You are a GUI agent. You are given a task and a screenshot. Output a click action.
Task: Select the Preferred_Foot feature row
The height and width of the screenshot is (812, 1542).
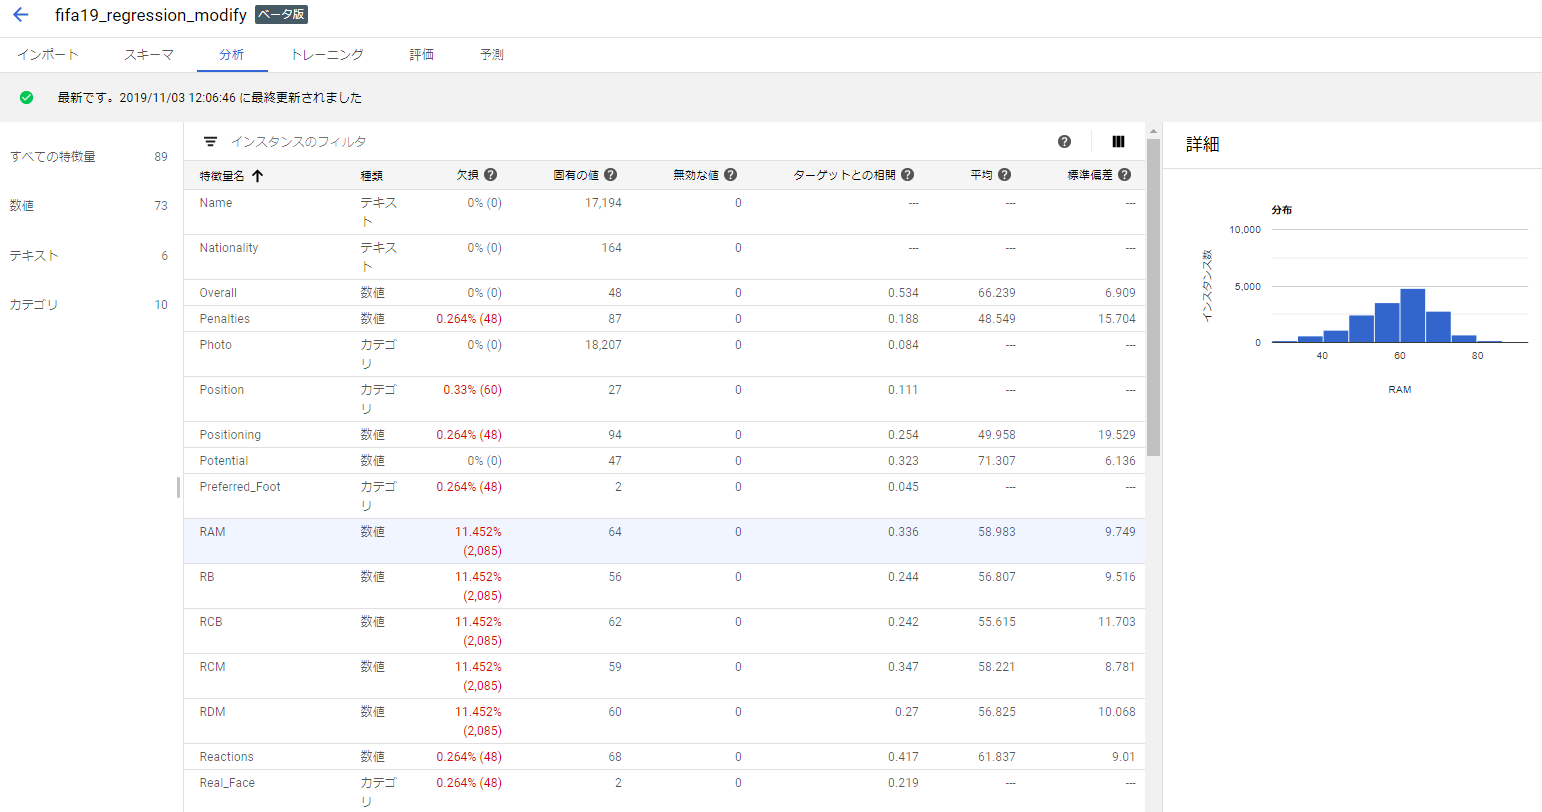tap(665, 496)
